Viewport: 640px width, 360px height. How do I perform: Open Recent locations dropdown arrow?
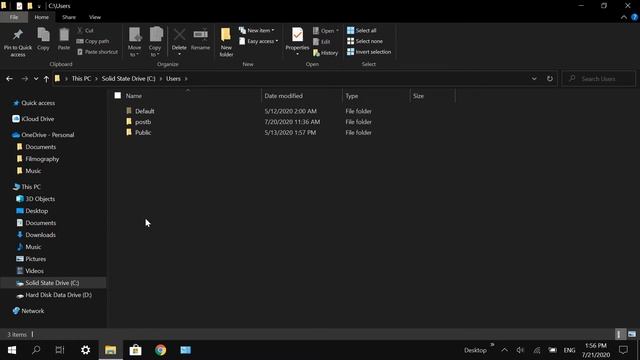pos(36,79)
